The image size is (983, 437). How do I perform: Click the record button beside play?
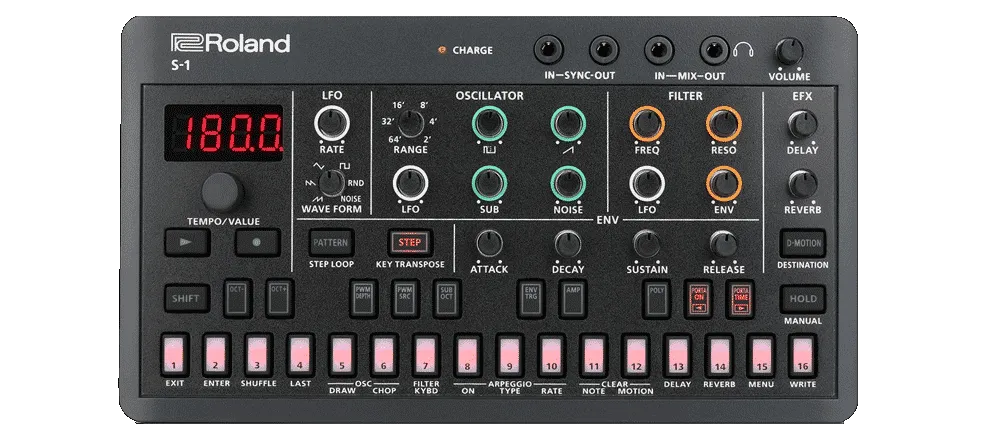coord(258,242)
